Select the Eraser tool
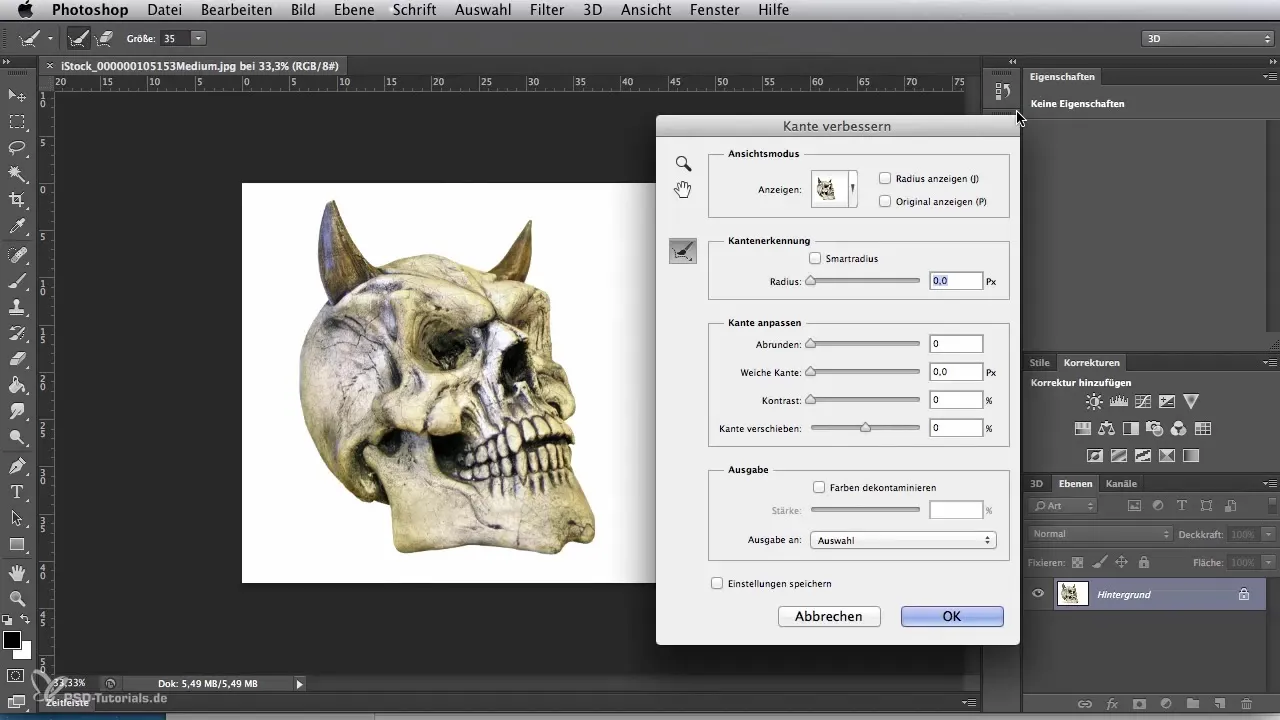Screen dimensions: 1280x720 pyautogui.click(x=17, y=359)
